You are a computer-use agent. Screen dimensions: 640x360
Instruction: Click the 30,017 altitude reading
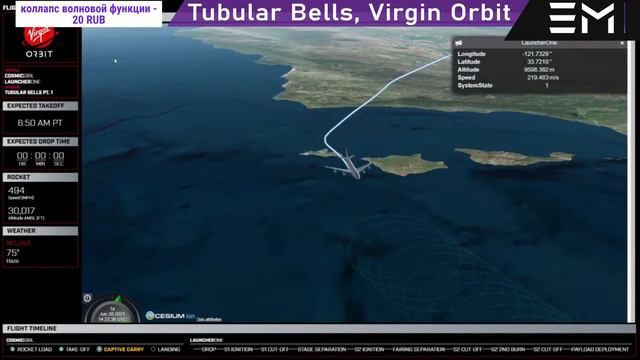tap(21, 211)
